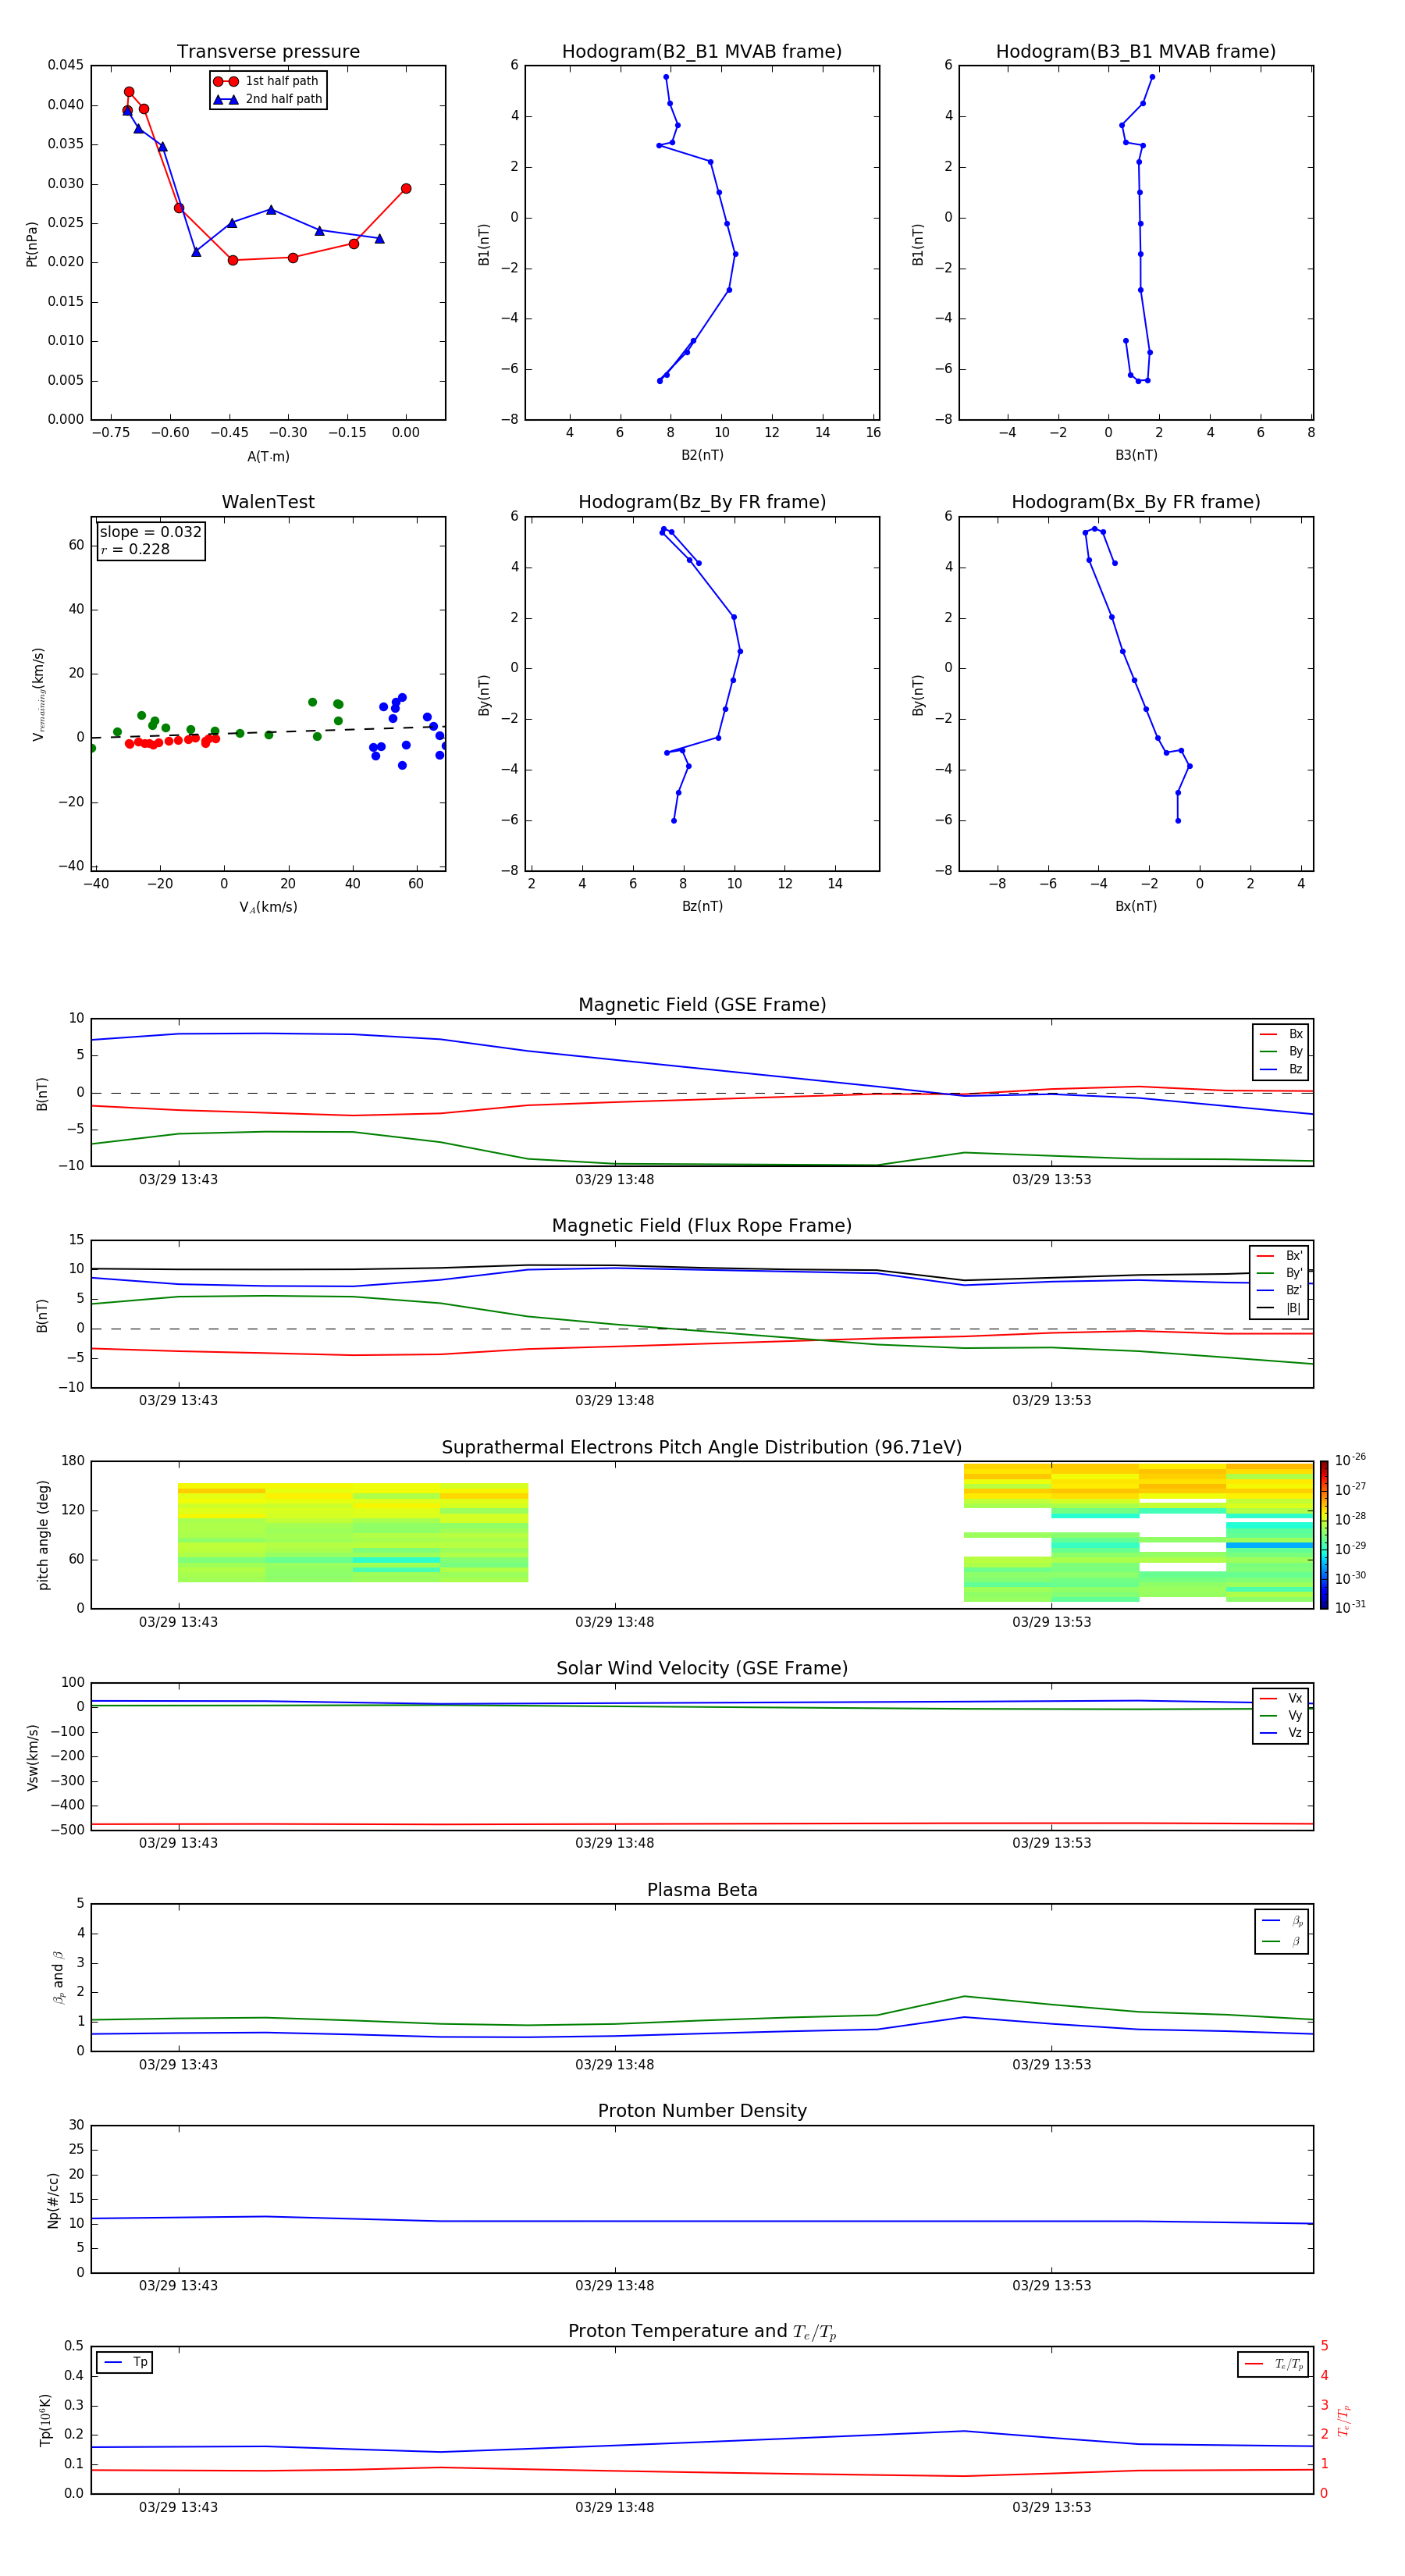
Task: Click the 'Magnetic Field (GSE Frame)' title
Action: coord(702,1005)
